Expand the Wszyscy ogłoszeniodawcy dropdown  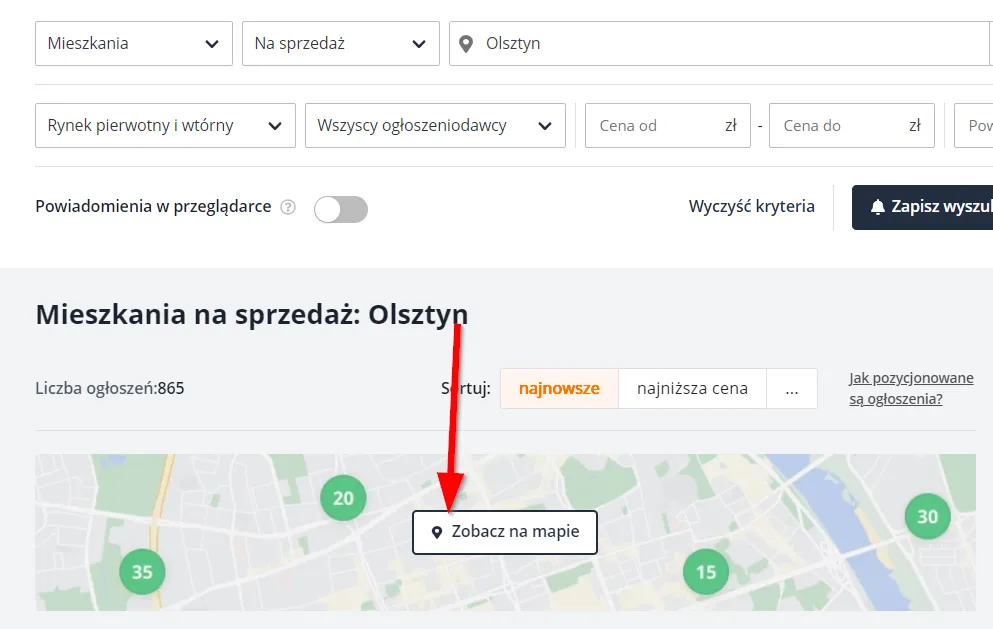tap(435, 124)
